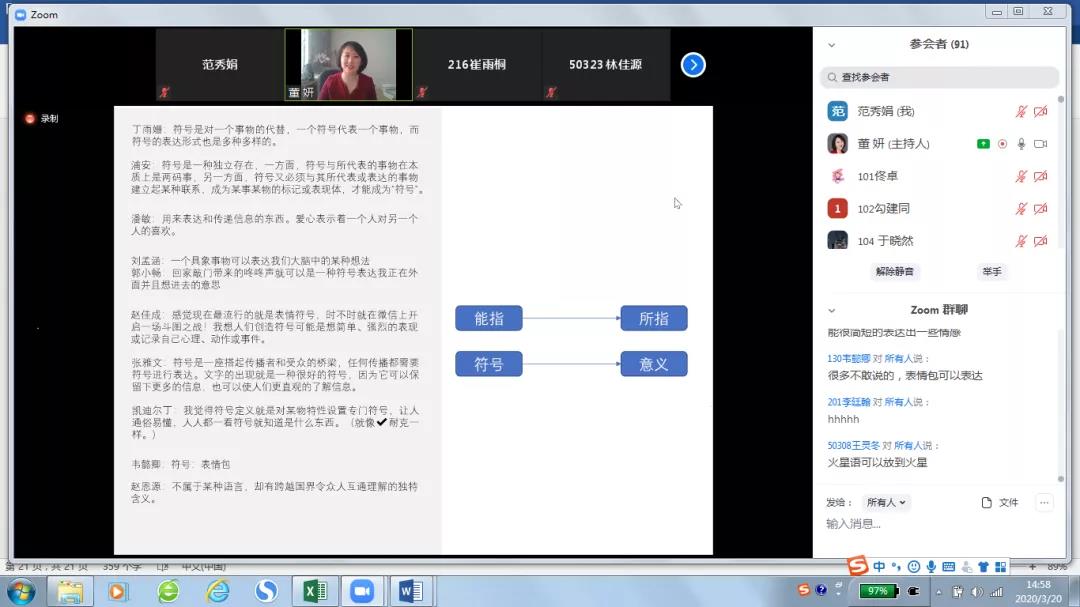Collapse the Zoom 群聊 chat panel chevron
This screenshot has width=1080, height=607.
pos(831,311)
